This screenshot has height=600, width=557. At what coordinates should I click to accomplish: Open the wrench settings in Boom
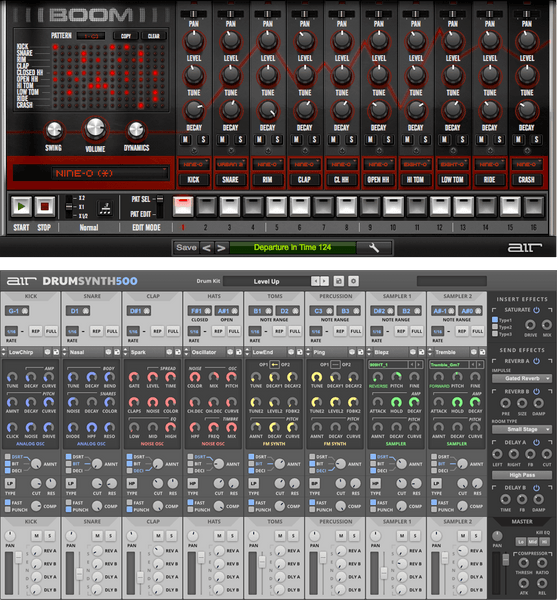point(374,248)
